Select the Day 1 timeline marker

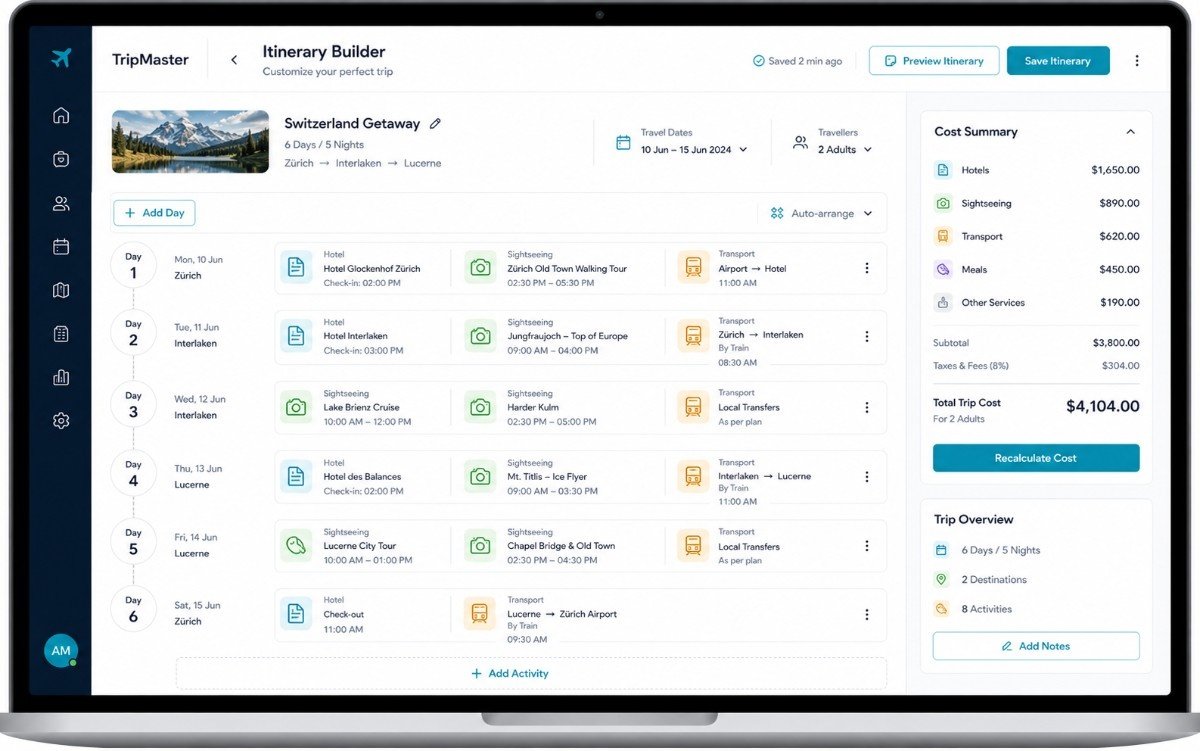pyautogui.click(x=133, y=266)
